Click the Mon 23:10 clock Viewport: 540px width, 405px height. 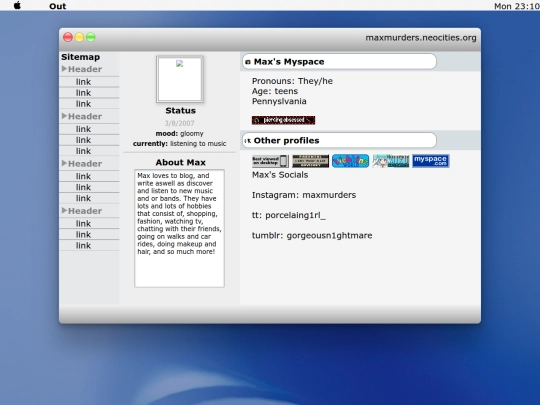[517, 6]
